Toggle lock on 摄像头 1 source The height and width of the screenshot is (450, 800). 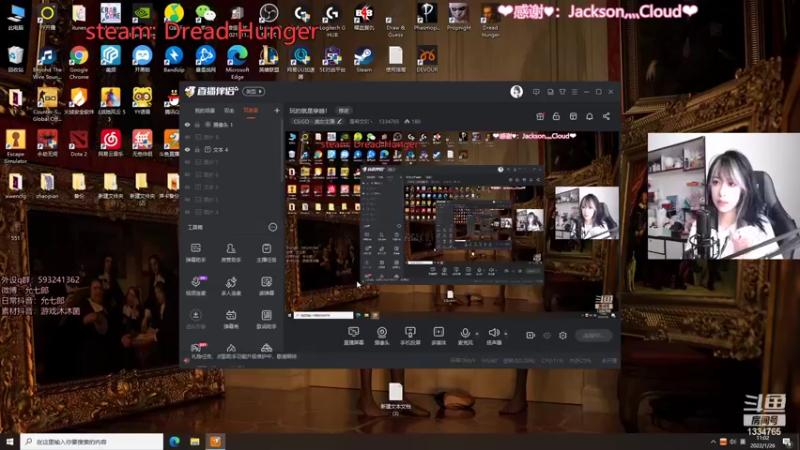(197, 124)
